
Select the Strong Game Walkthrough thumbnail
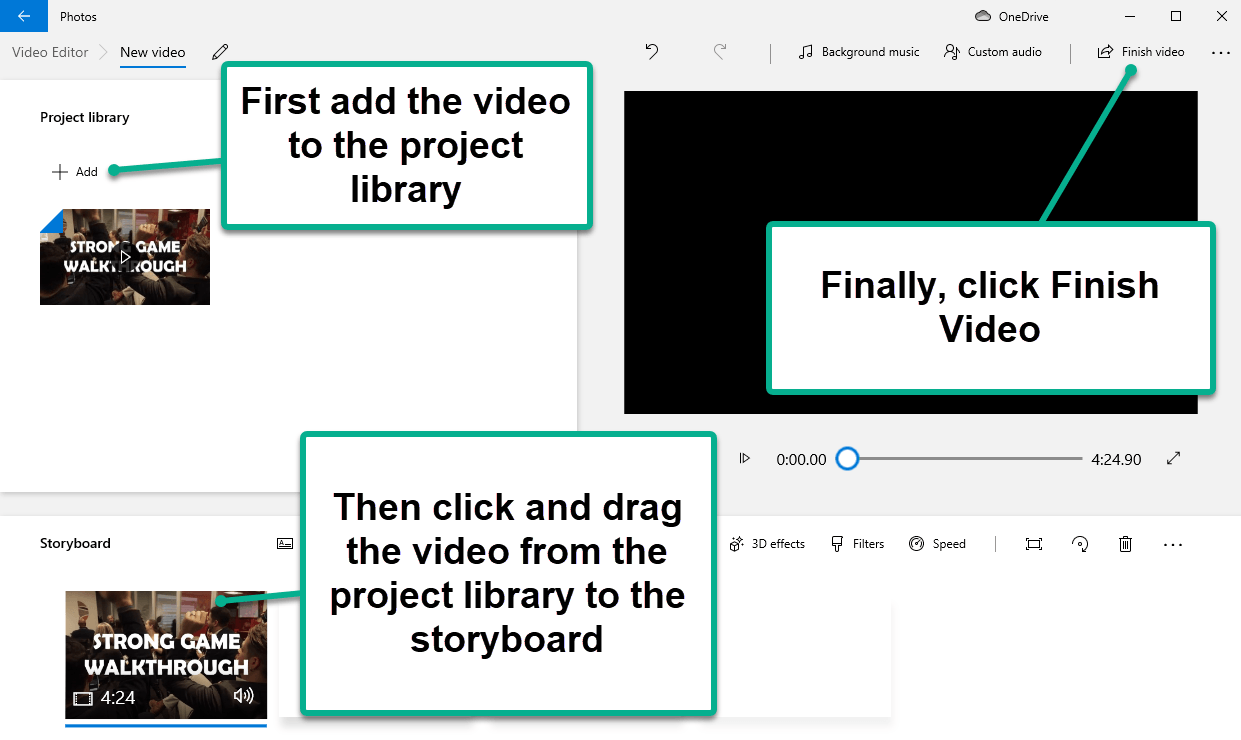[124, 256]
